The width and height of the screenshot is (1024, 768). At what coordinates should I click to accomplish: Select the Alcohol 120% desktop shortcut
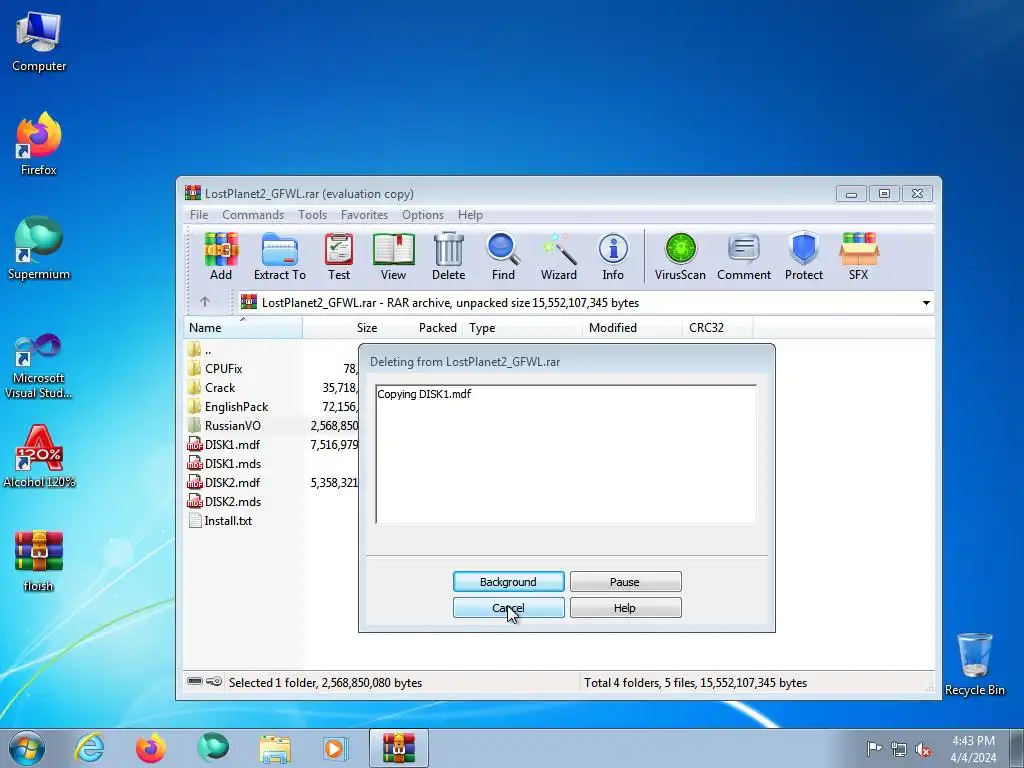point(39,456)
